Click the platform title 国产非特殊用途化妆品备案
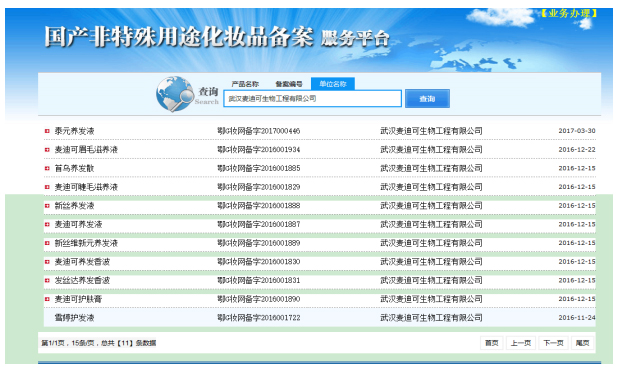Screen dimensions: 624x380 click(179, 37)
